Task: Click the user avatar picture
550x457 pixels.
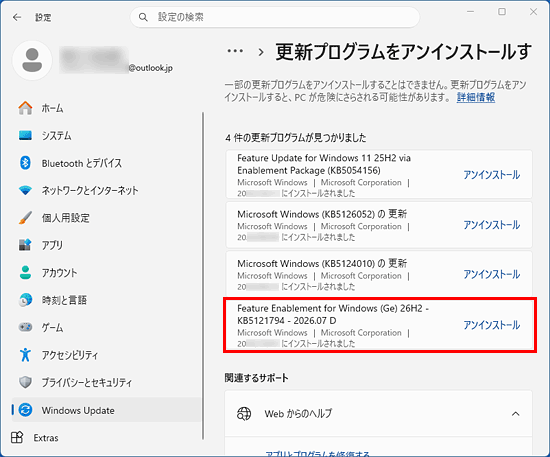Action: tap(32, 60)
